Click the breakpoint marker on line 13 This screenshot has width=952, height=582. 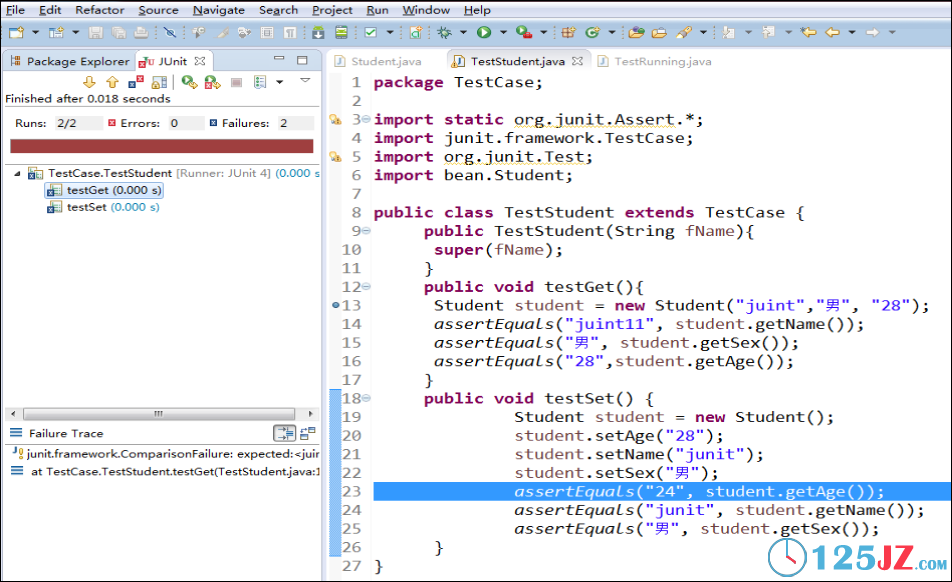pos(336,305)
